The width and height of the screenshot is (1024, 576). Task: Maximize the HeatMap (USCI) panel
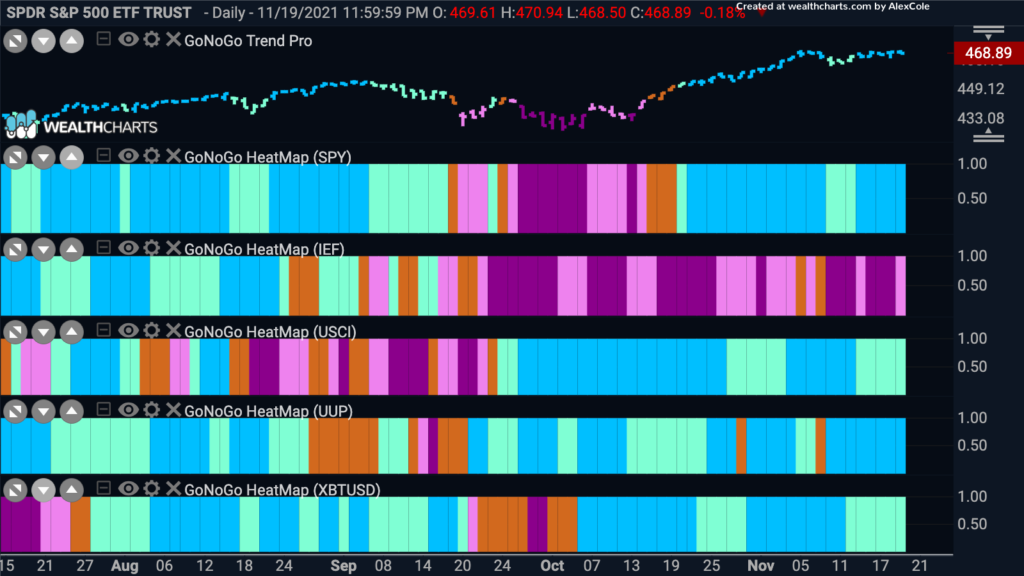tap(15, 332)
